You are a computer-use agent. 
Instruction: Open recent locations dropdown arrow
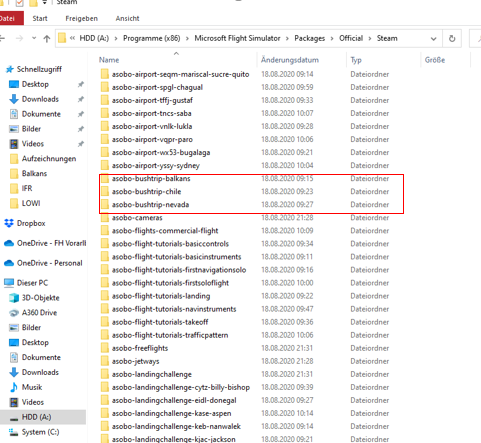click(x=34, y=38)
